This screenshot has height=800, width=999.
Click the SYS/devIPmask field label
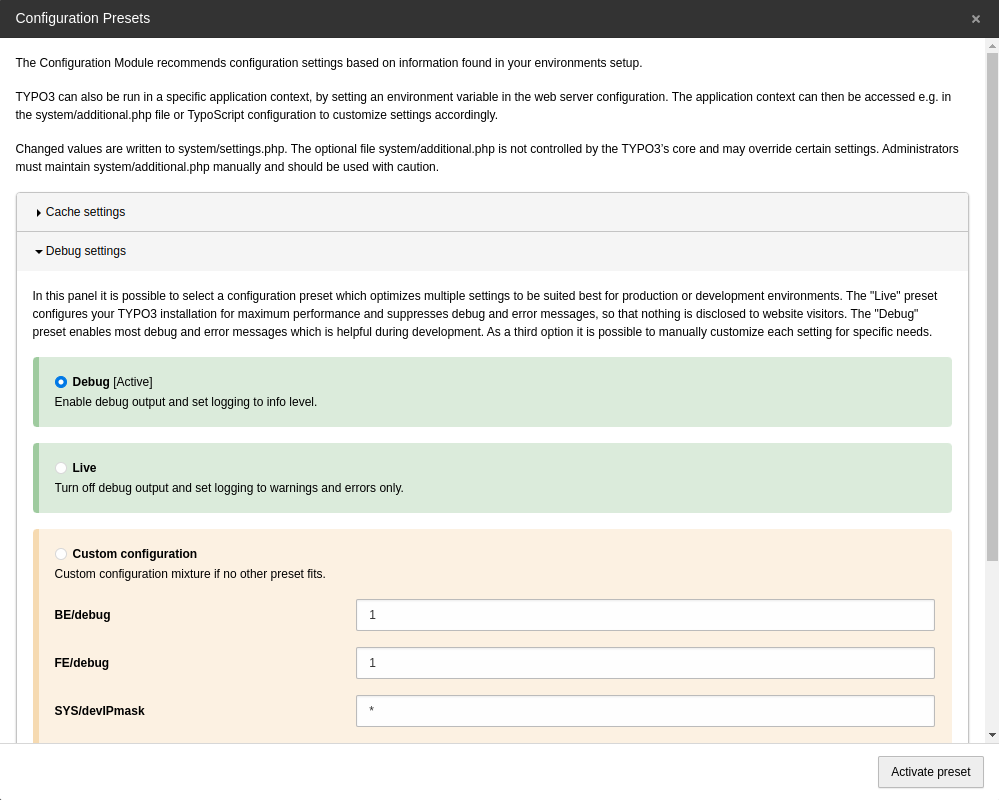pos(99,711)
